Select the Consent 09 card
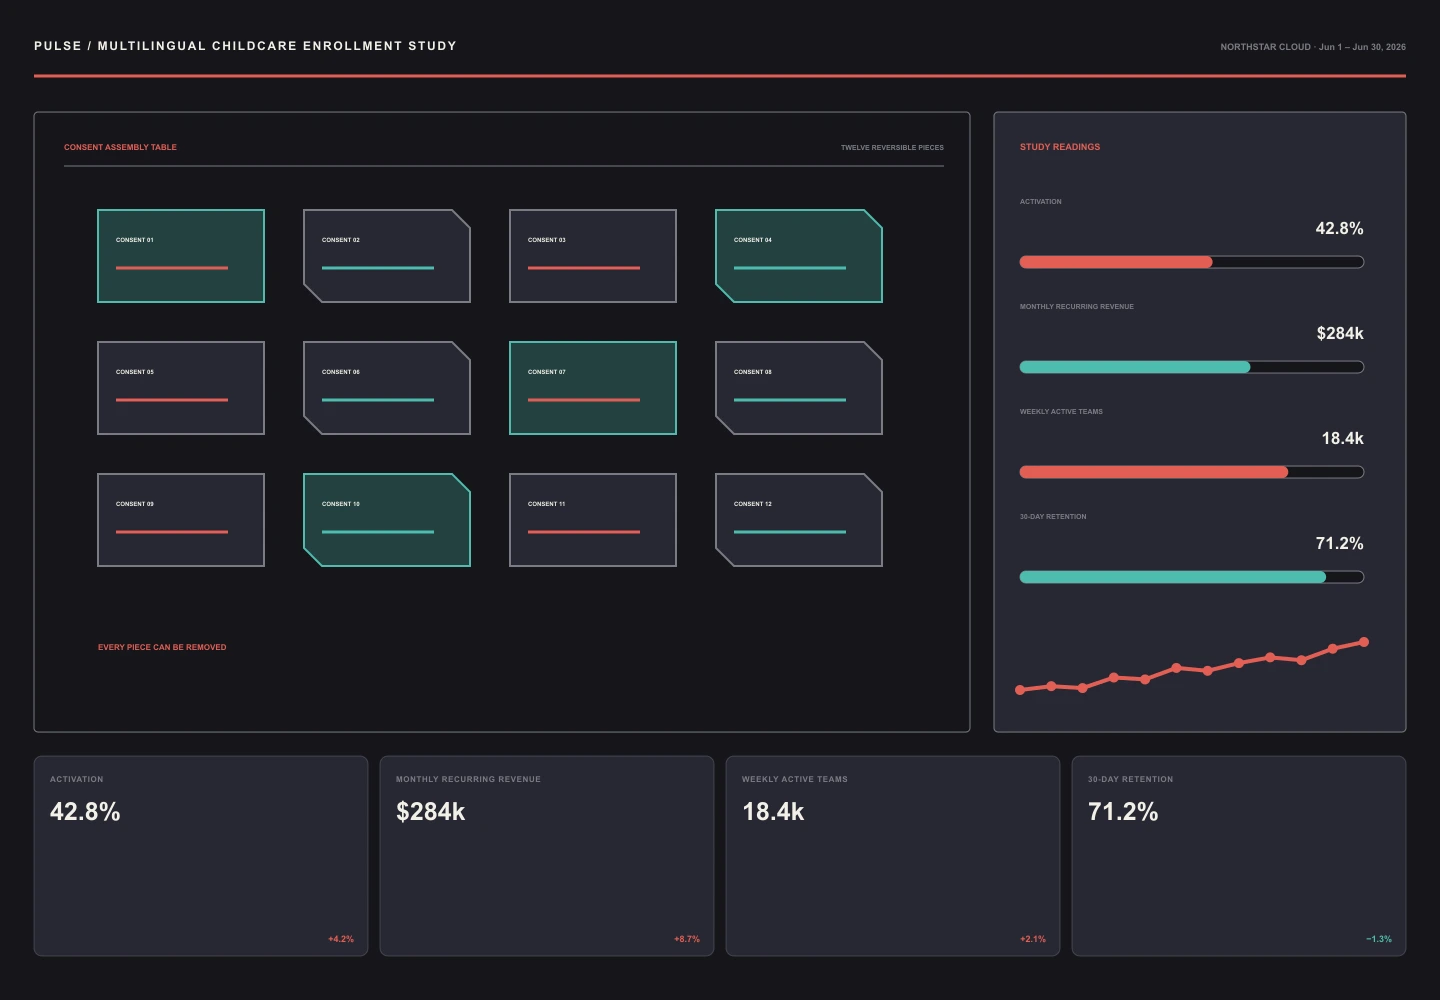The width and height of the screenshot is (1440, 1000). pyautogui.click(x=181, y=520)
